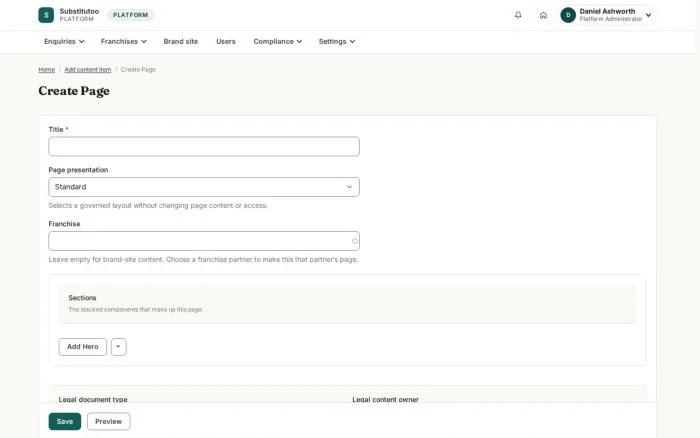Open Page presentation Standard dropdown
Viewport: 700px width, 438px height.
tap(204, 187)
